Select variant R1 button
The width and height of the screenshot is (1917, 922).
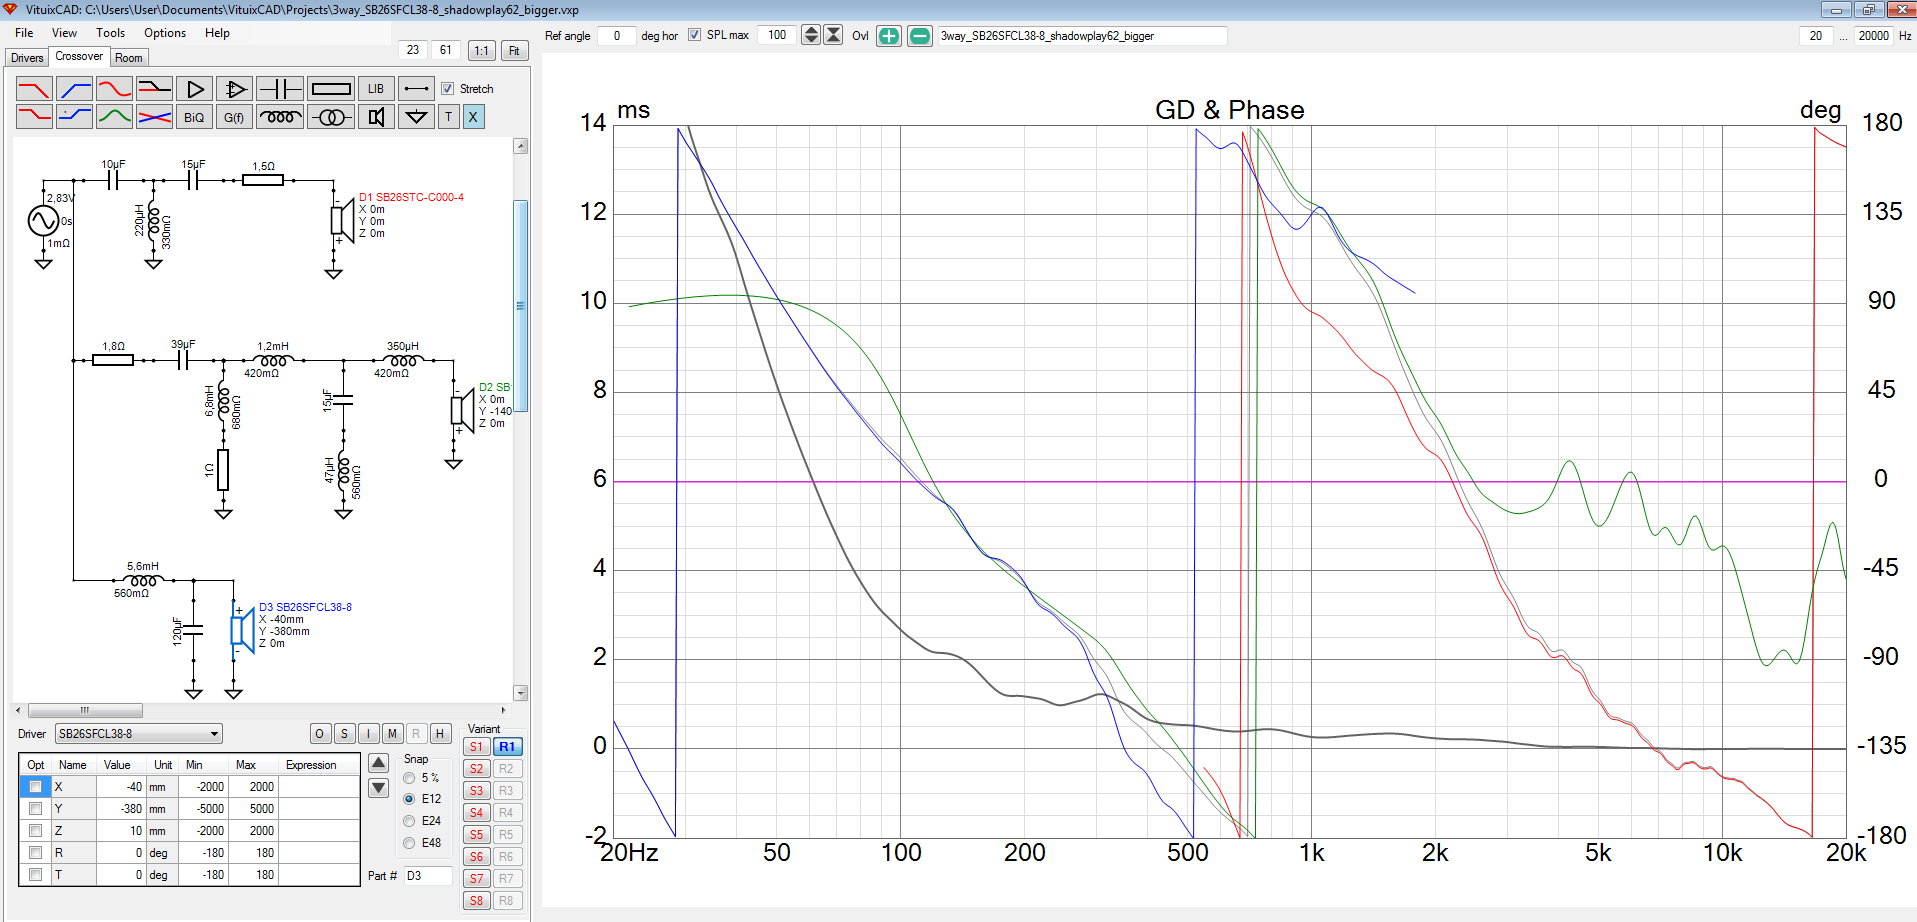(x=507, y=747)
